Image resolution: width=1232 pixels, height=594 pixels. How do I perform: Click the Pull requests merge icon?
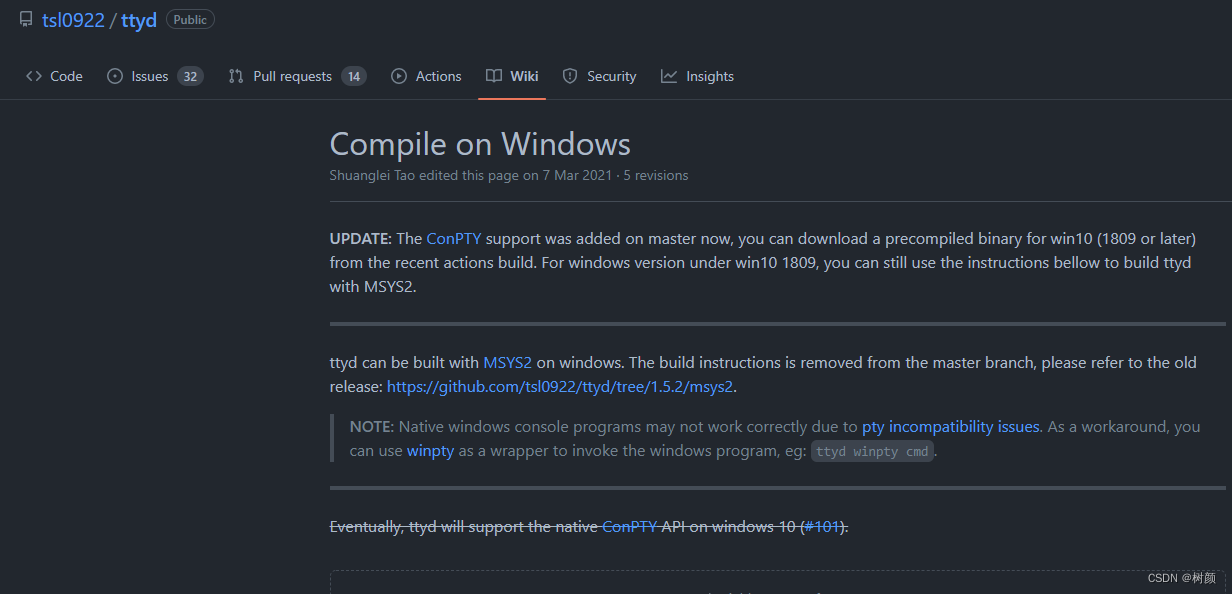tap(234, 76)
